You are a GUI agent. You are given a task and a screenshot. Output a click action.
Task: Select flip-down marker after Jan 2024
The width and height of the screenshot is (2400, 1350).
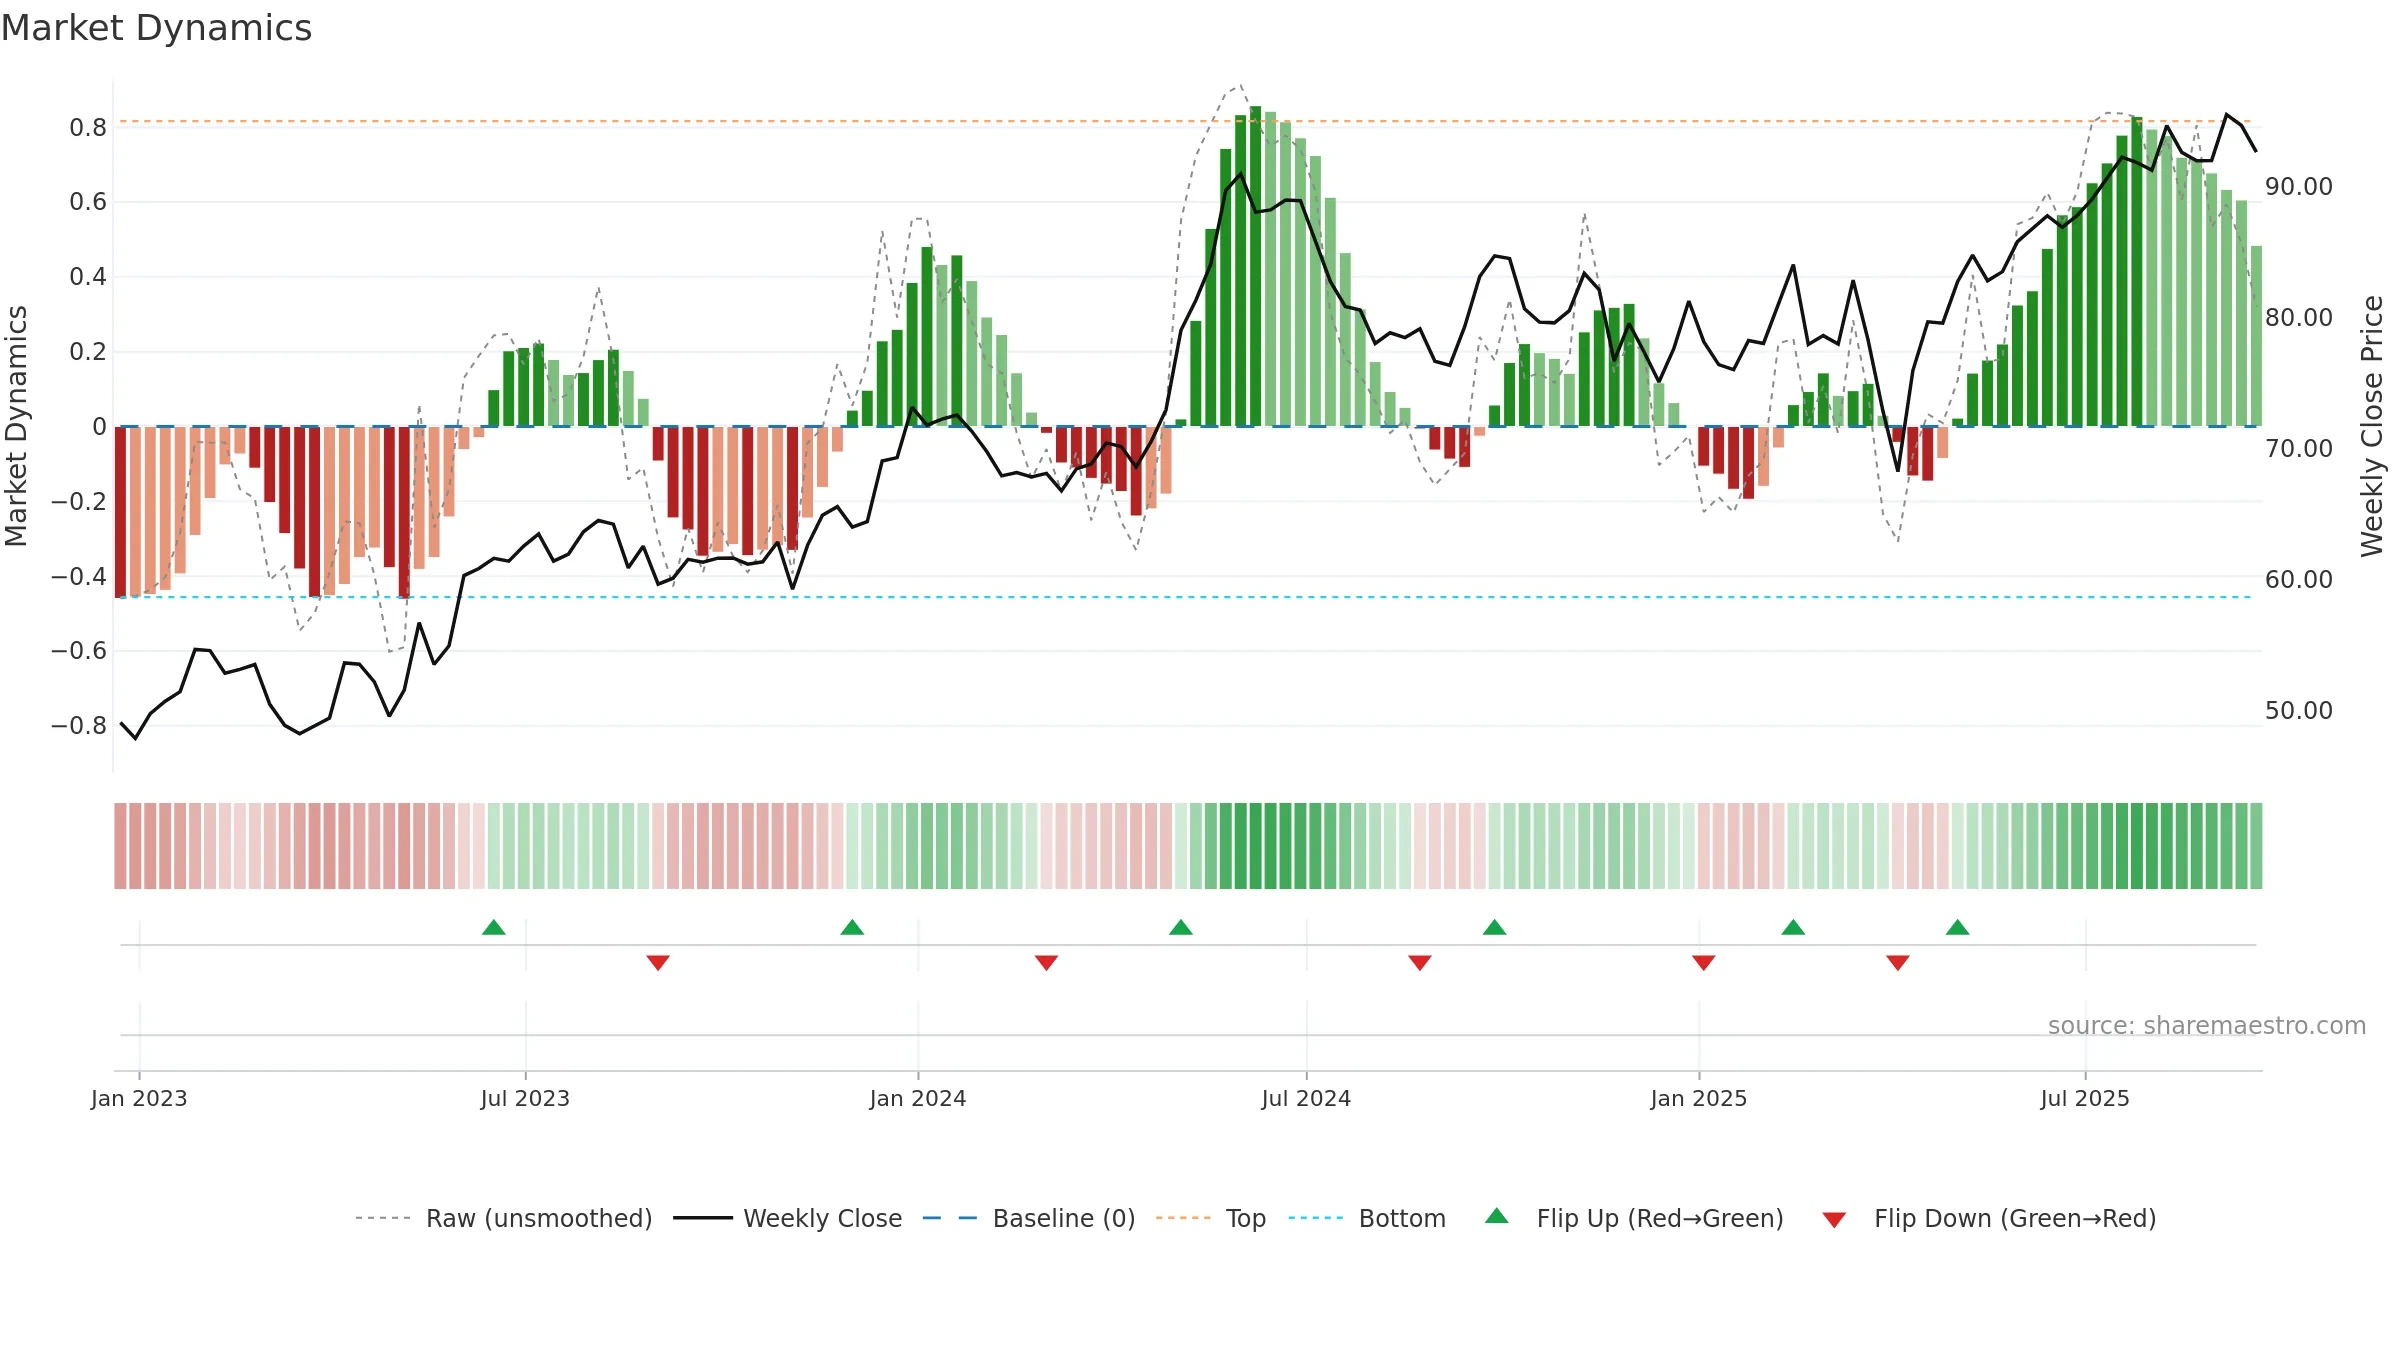click(1046, 963)
